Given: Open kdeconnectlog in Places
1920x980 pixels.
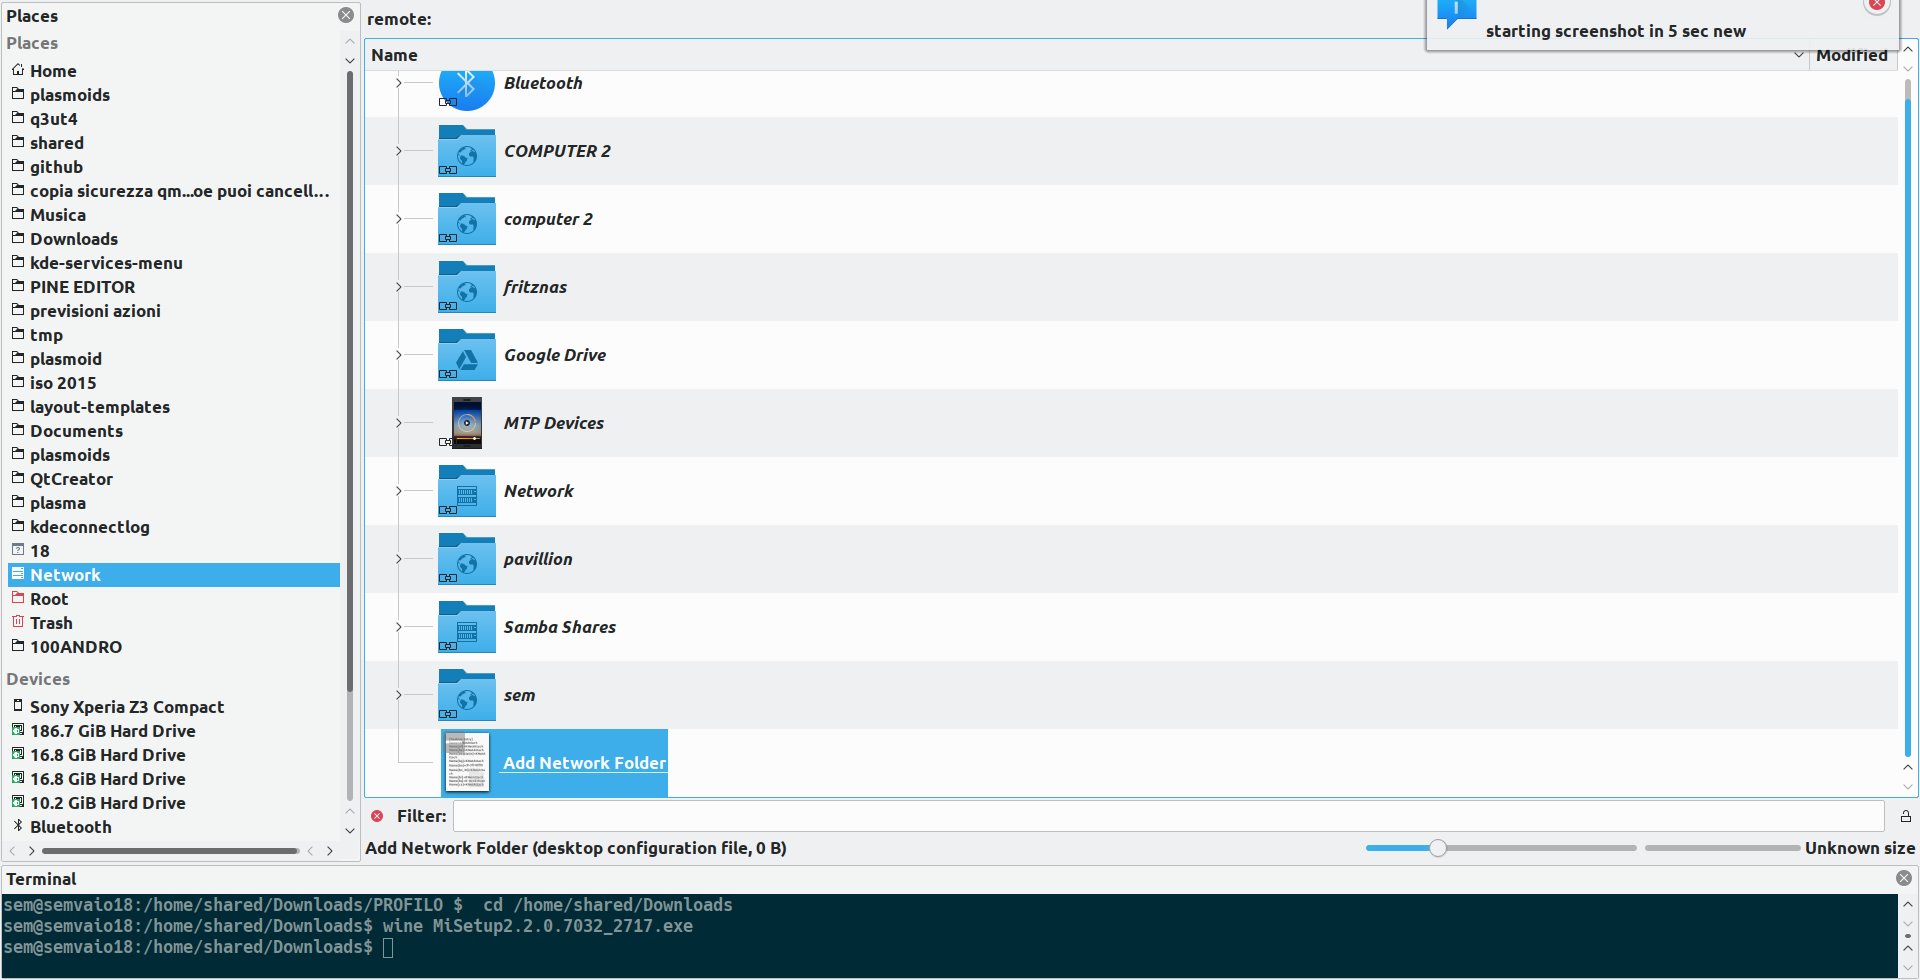Looking at the screenshot, I should (x=89, y=527).
